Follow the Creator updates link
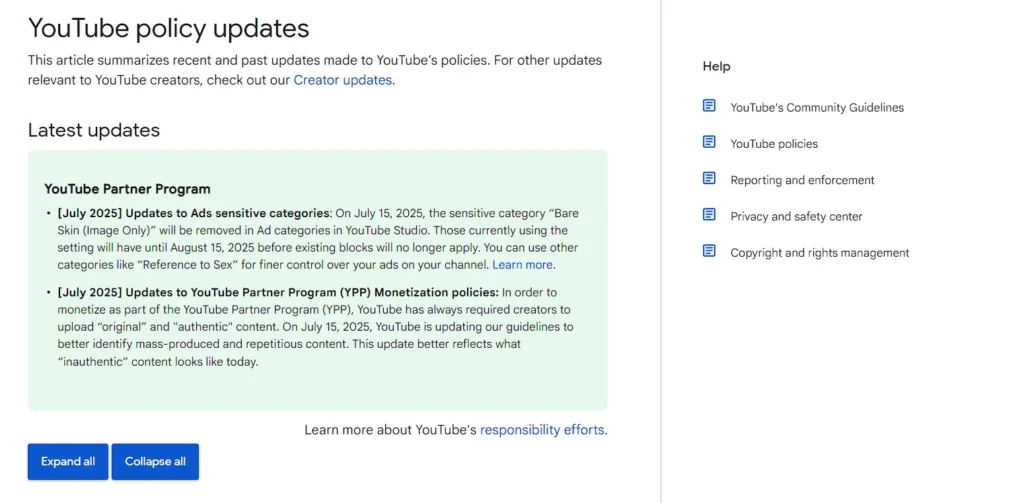1024x503 pixels. coord(343,80)
